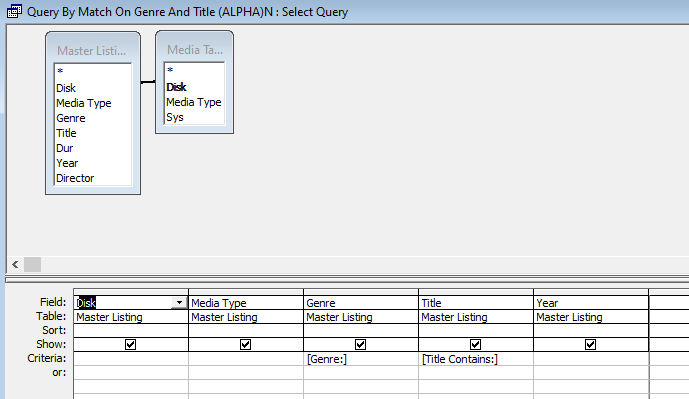Viewport: 689px width, 399px height.
Task: Select Title field in Master Listing table
Action: tap(66, 133)
